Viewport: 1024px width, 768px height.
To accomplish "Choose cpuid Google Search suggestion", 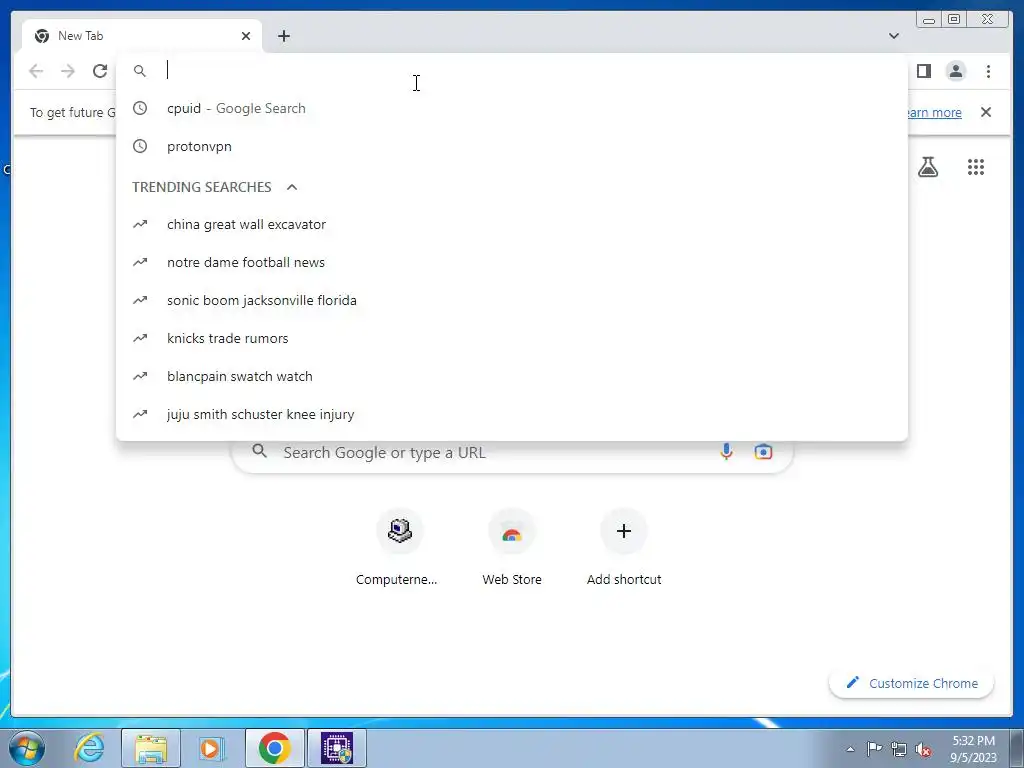I will [511, 108].
